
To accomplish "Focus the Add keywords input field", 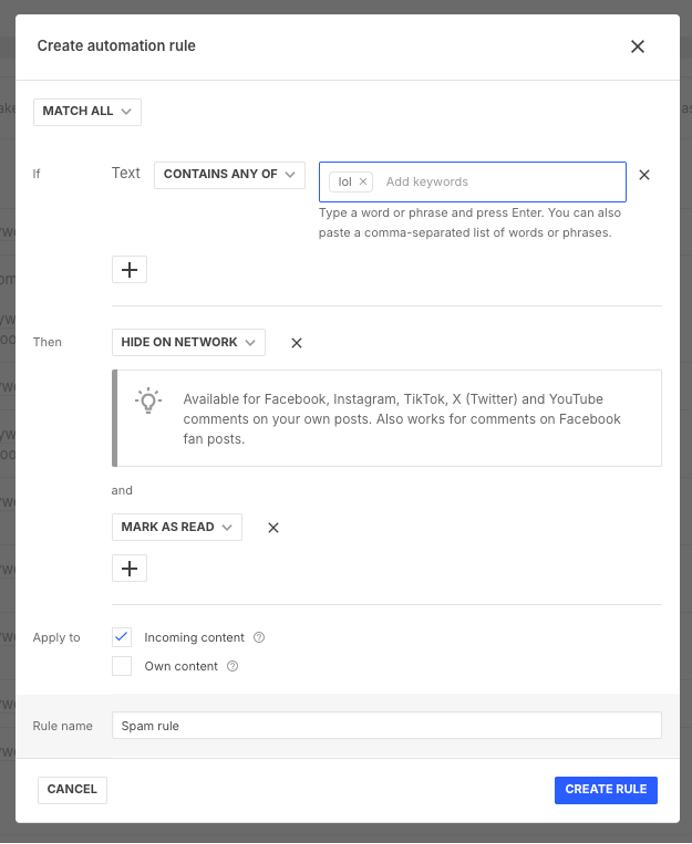I will click(500, 182).
